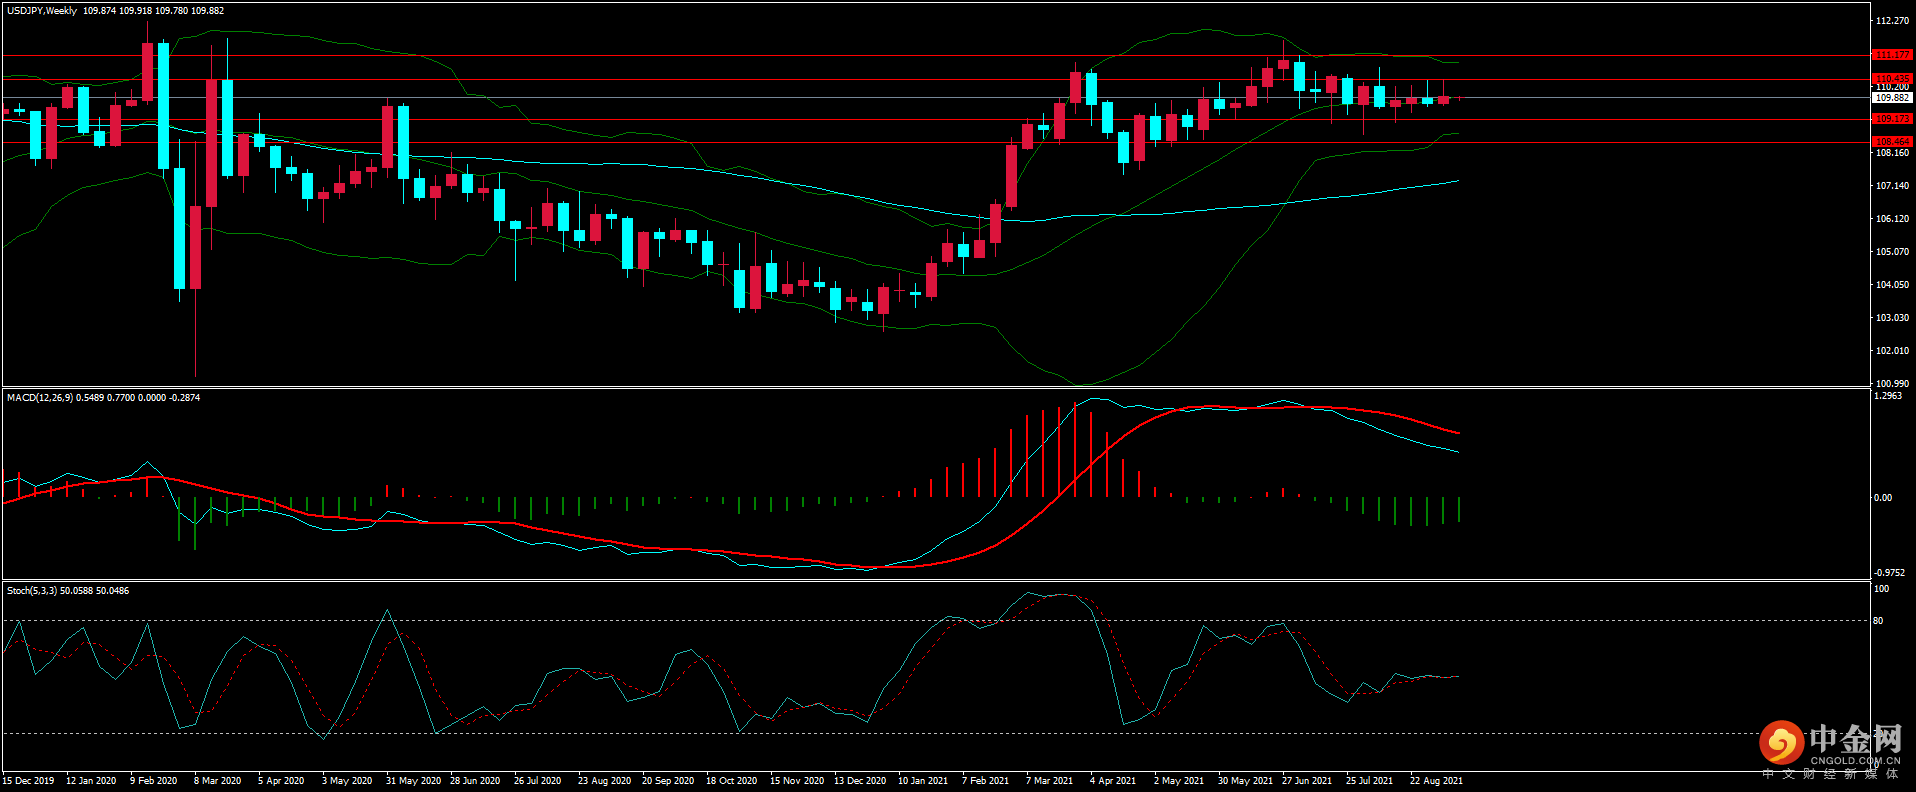The width and height of the screenshot is (1916, 792).
Task: Click the red 108.464 price level tag
Action: [x=1892, y=142]
